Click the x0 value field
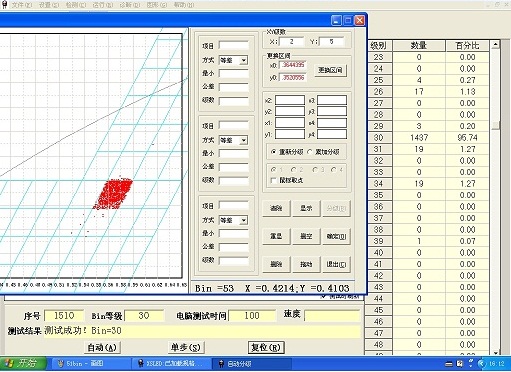Image resolution: width=511 pixels, height=372 pixels. 293,65
